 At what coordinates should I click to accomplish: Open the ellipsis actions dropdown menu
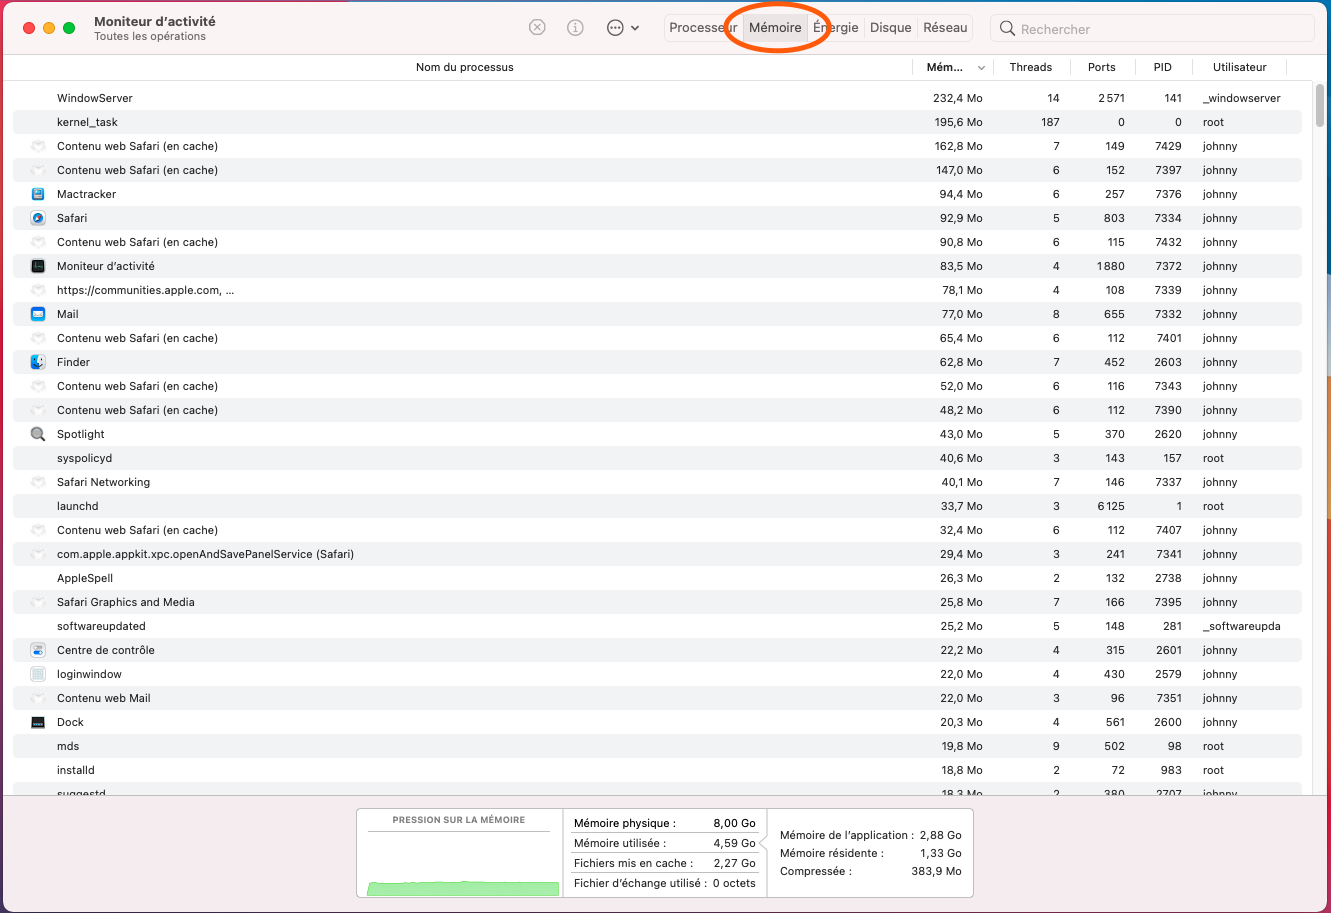[x=622, y=28]
